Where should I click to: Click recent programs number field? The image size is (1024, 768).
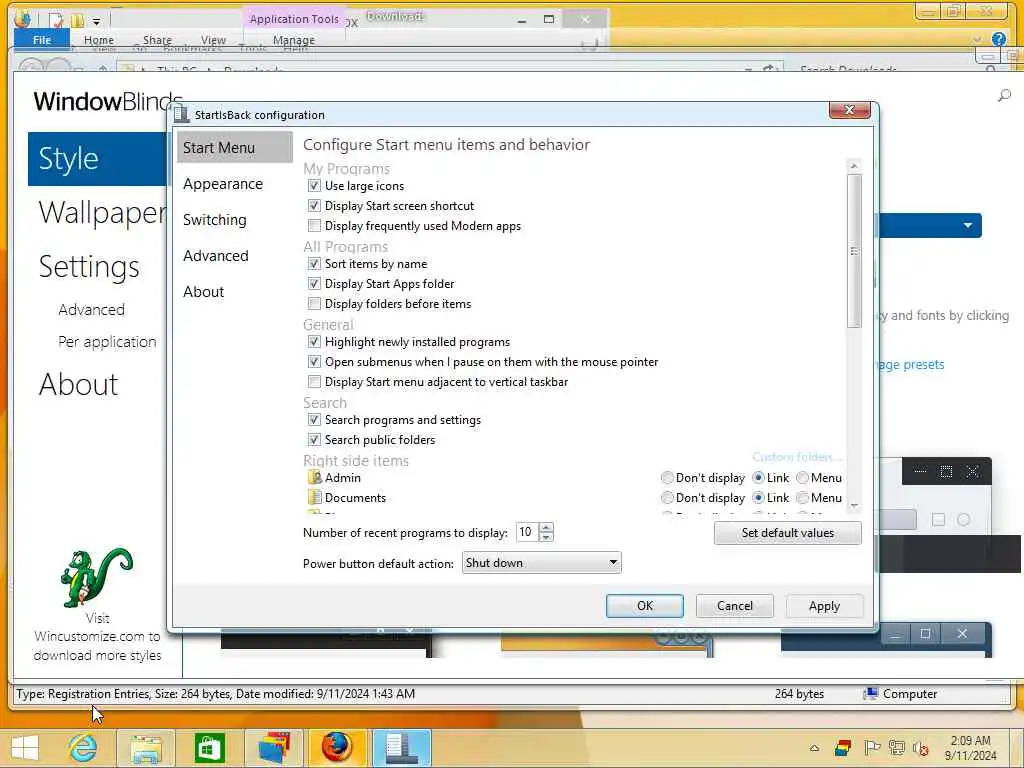click(x=528, y=532)
